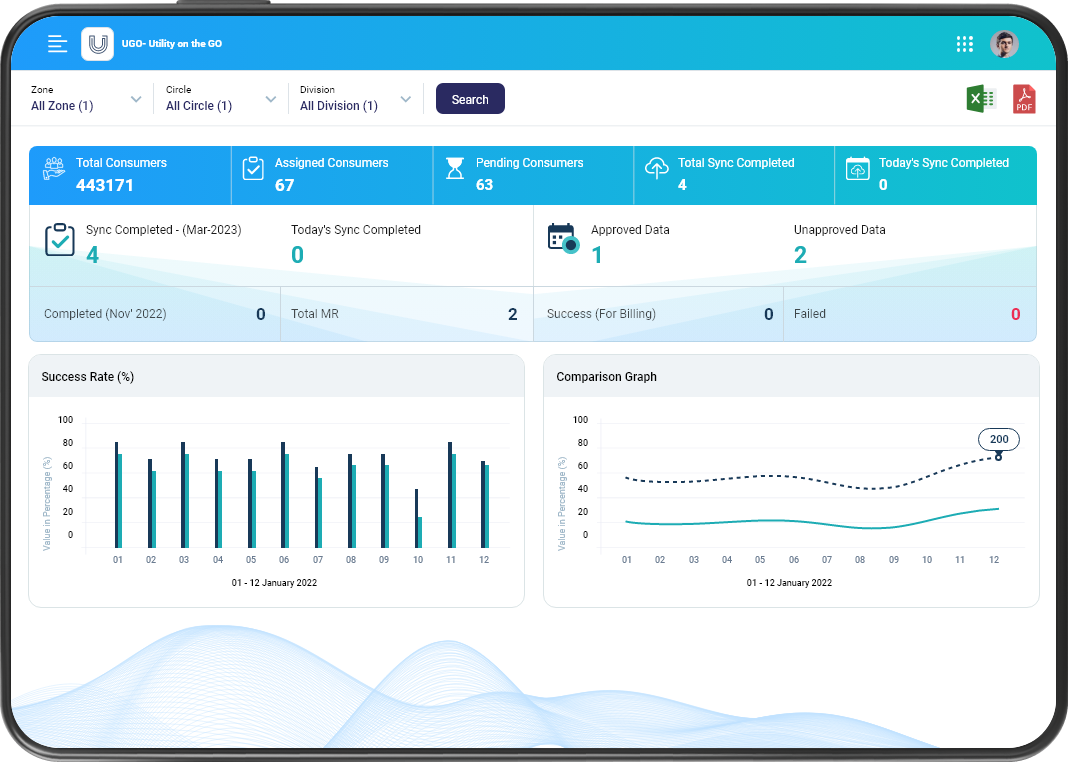
Task: Export report as PDF
Action: click(1024, 99)
